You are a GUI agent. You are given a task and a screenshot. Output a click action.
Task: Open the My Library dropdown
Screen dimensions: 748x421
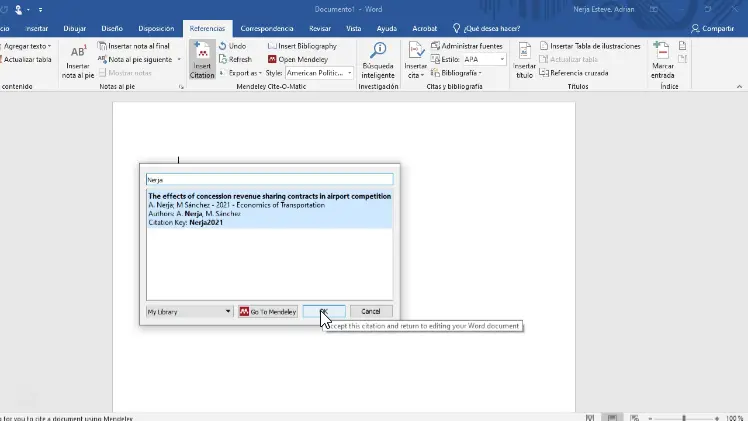click(189, 311)
